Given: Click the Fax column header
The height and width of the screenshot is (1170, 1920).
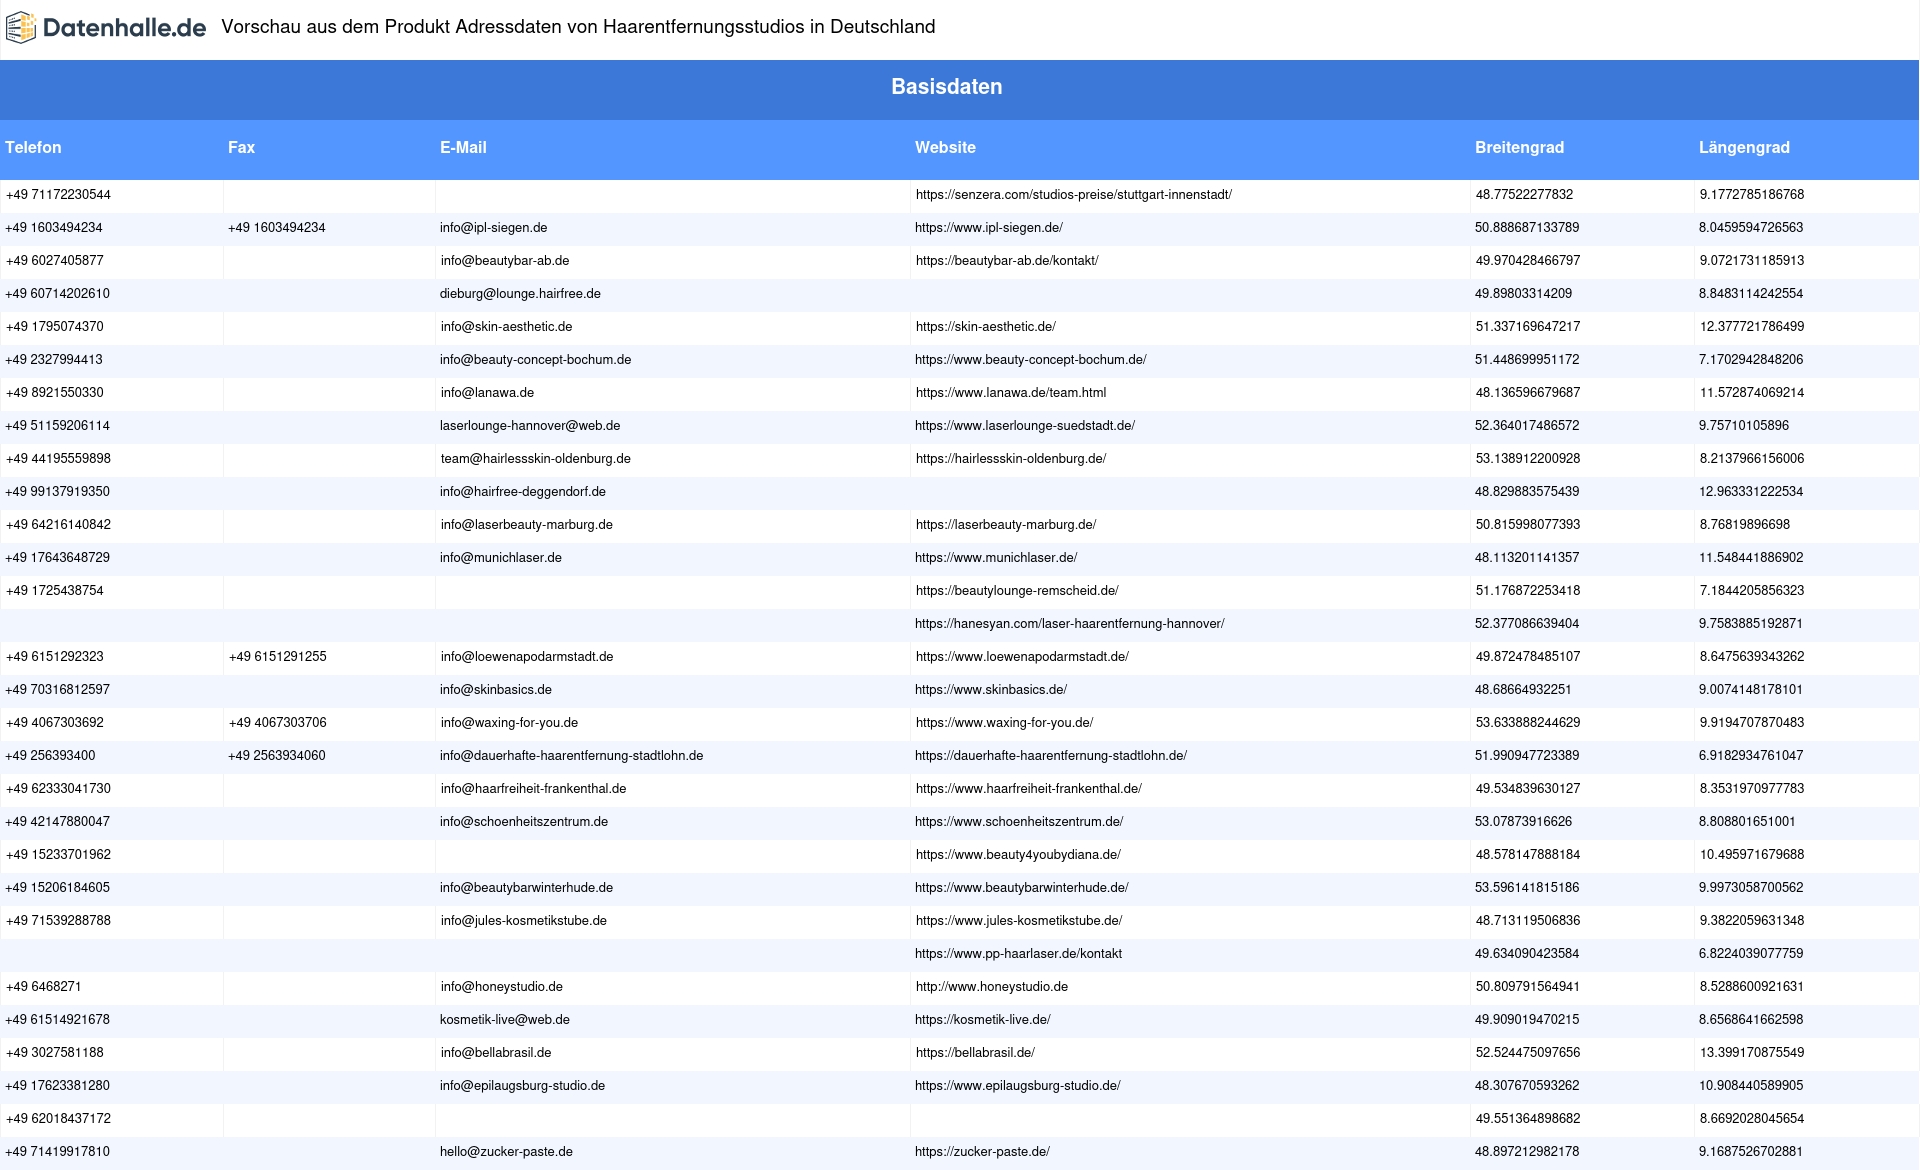Looking at the screenshot, I should click(x=241, y=148).
